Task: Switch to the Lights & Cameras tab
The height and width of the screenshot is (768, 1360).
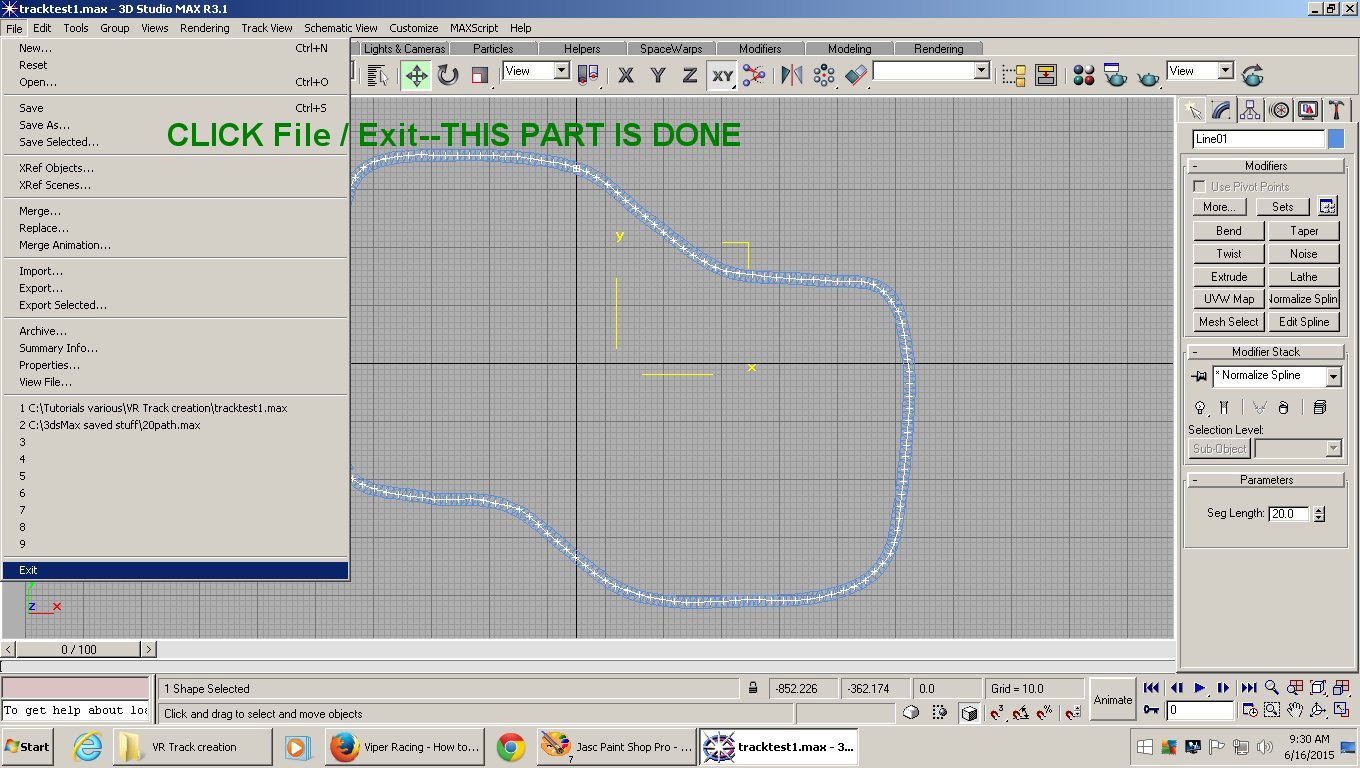Action: click(x=404, y=48)
